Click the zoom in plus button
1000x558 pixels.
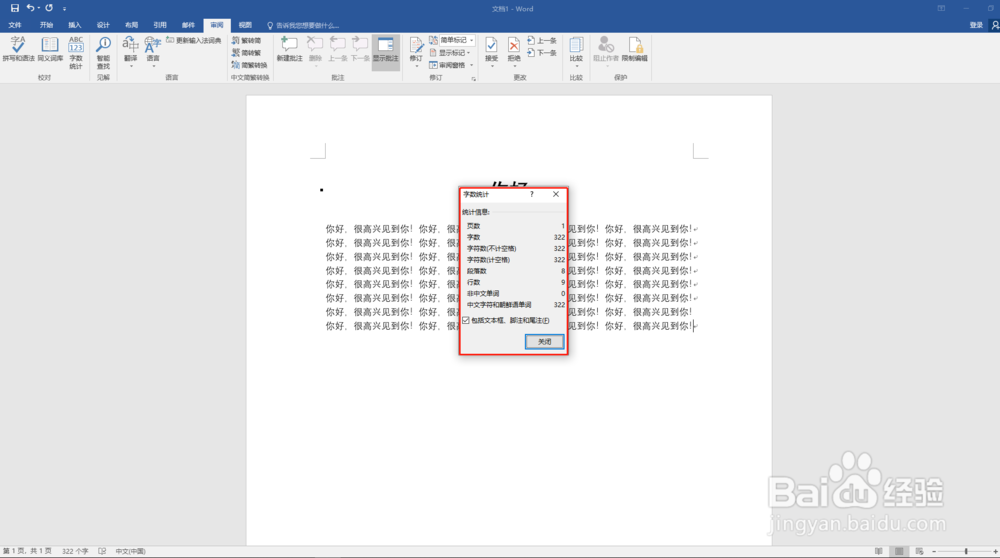996,551
